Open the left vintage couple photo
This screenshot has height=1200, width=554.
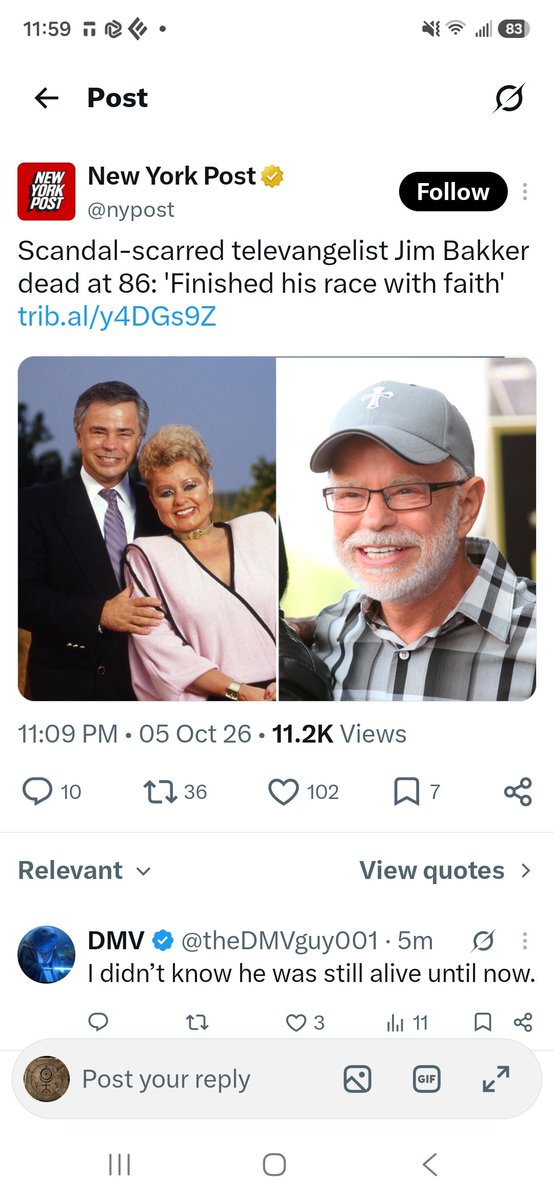click(147, 528)
